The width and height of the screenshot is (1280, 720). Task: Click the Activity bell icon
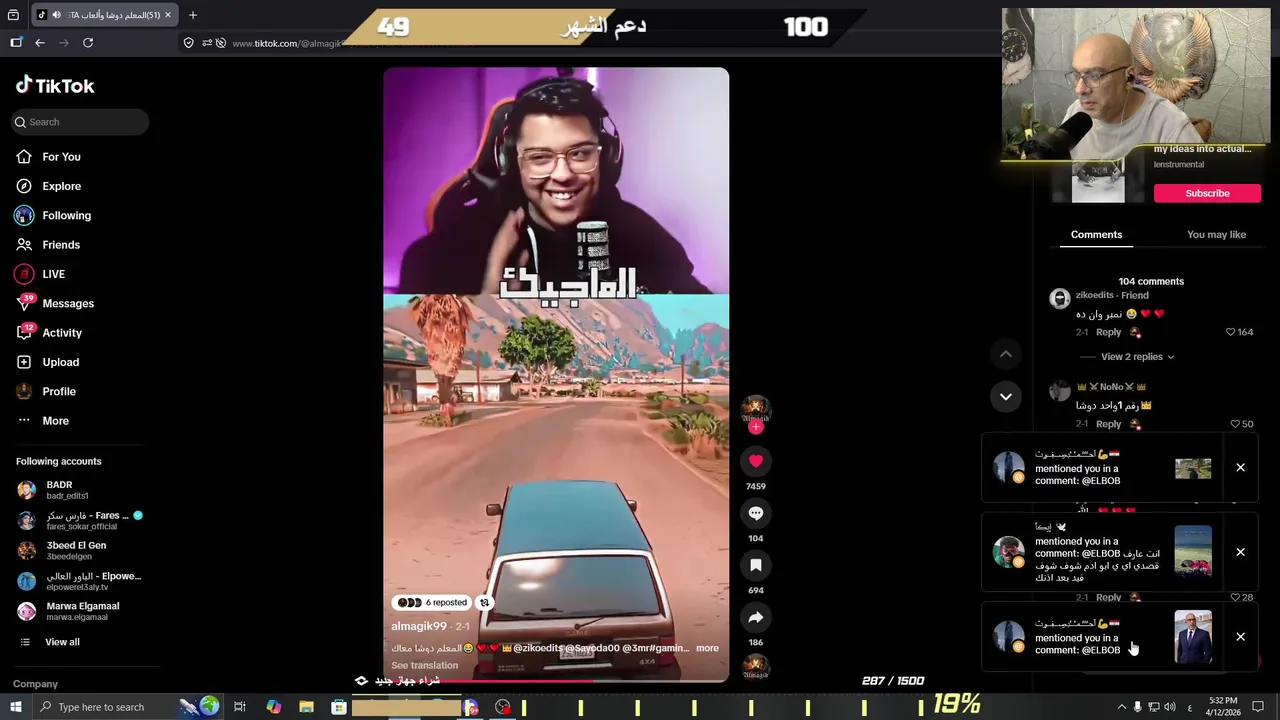pos(24,333)
